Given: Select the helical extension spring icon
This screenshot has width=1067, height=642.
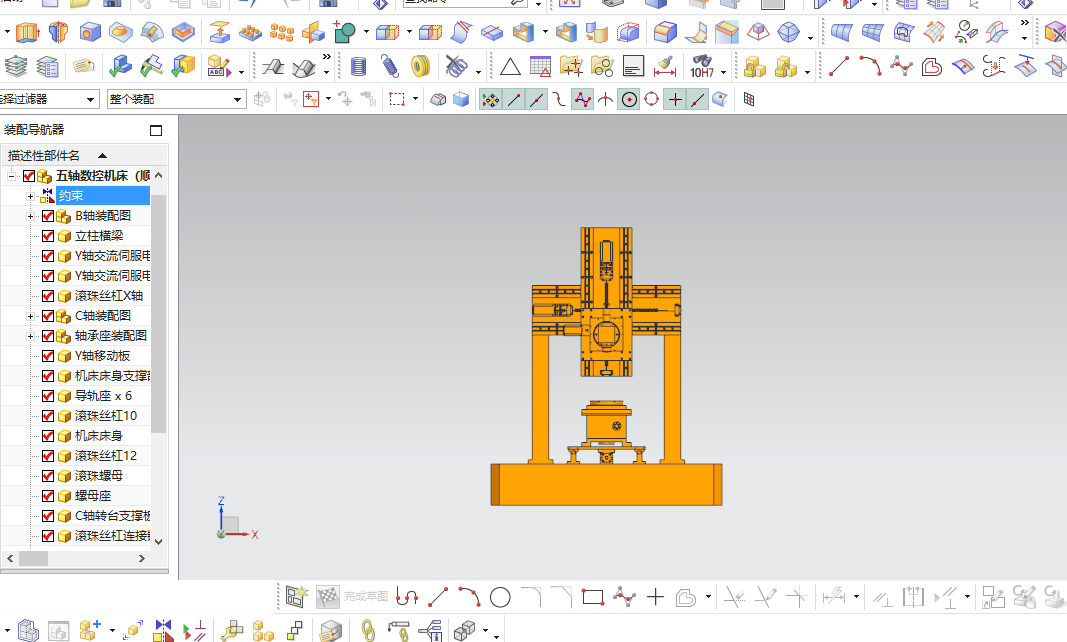Looking at the screenshot, I should [x=389, y=67].
